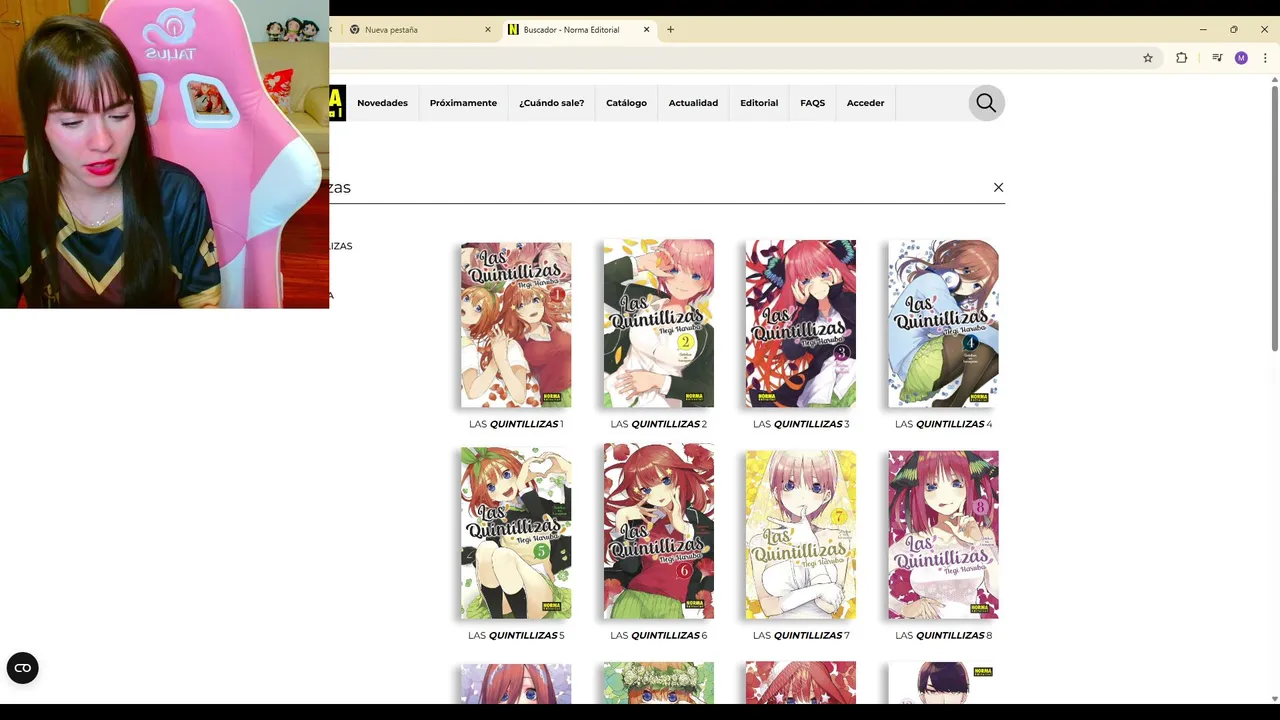Click the LAS QUINTILLIZAS 4 title link

click(943, 424)
